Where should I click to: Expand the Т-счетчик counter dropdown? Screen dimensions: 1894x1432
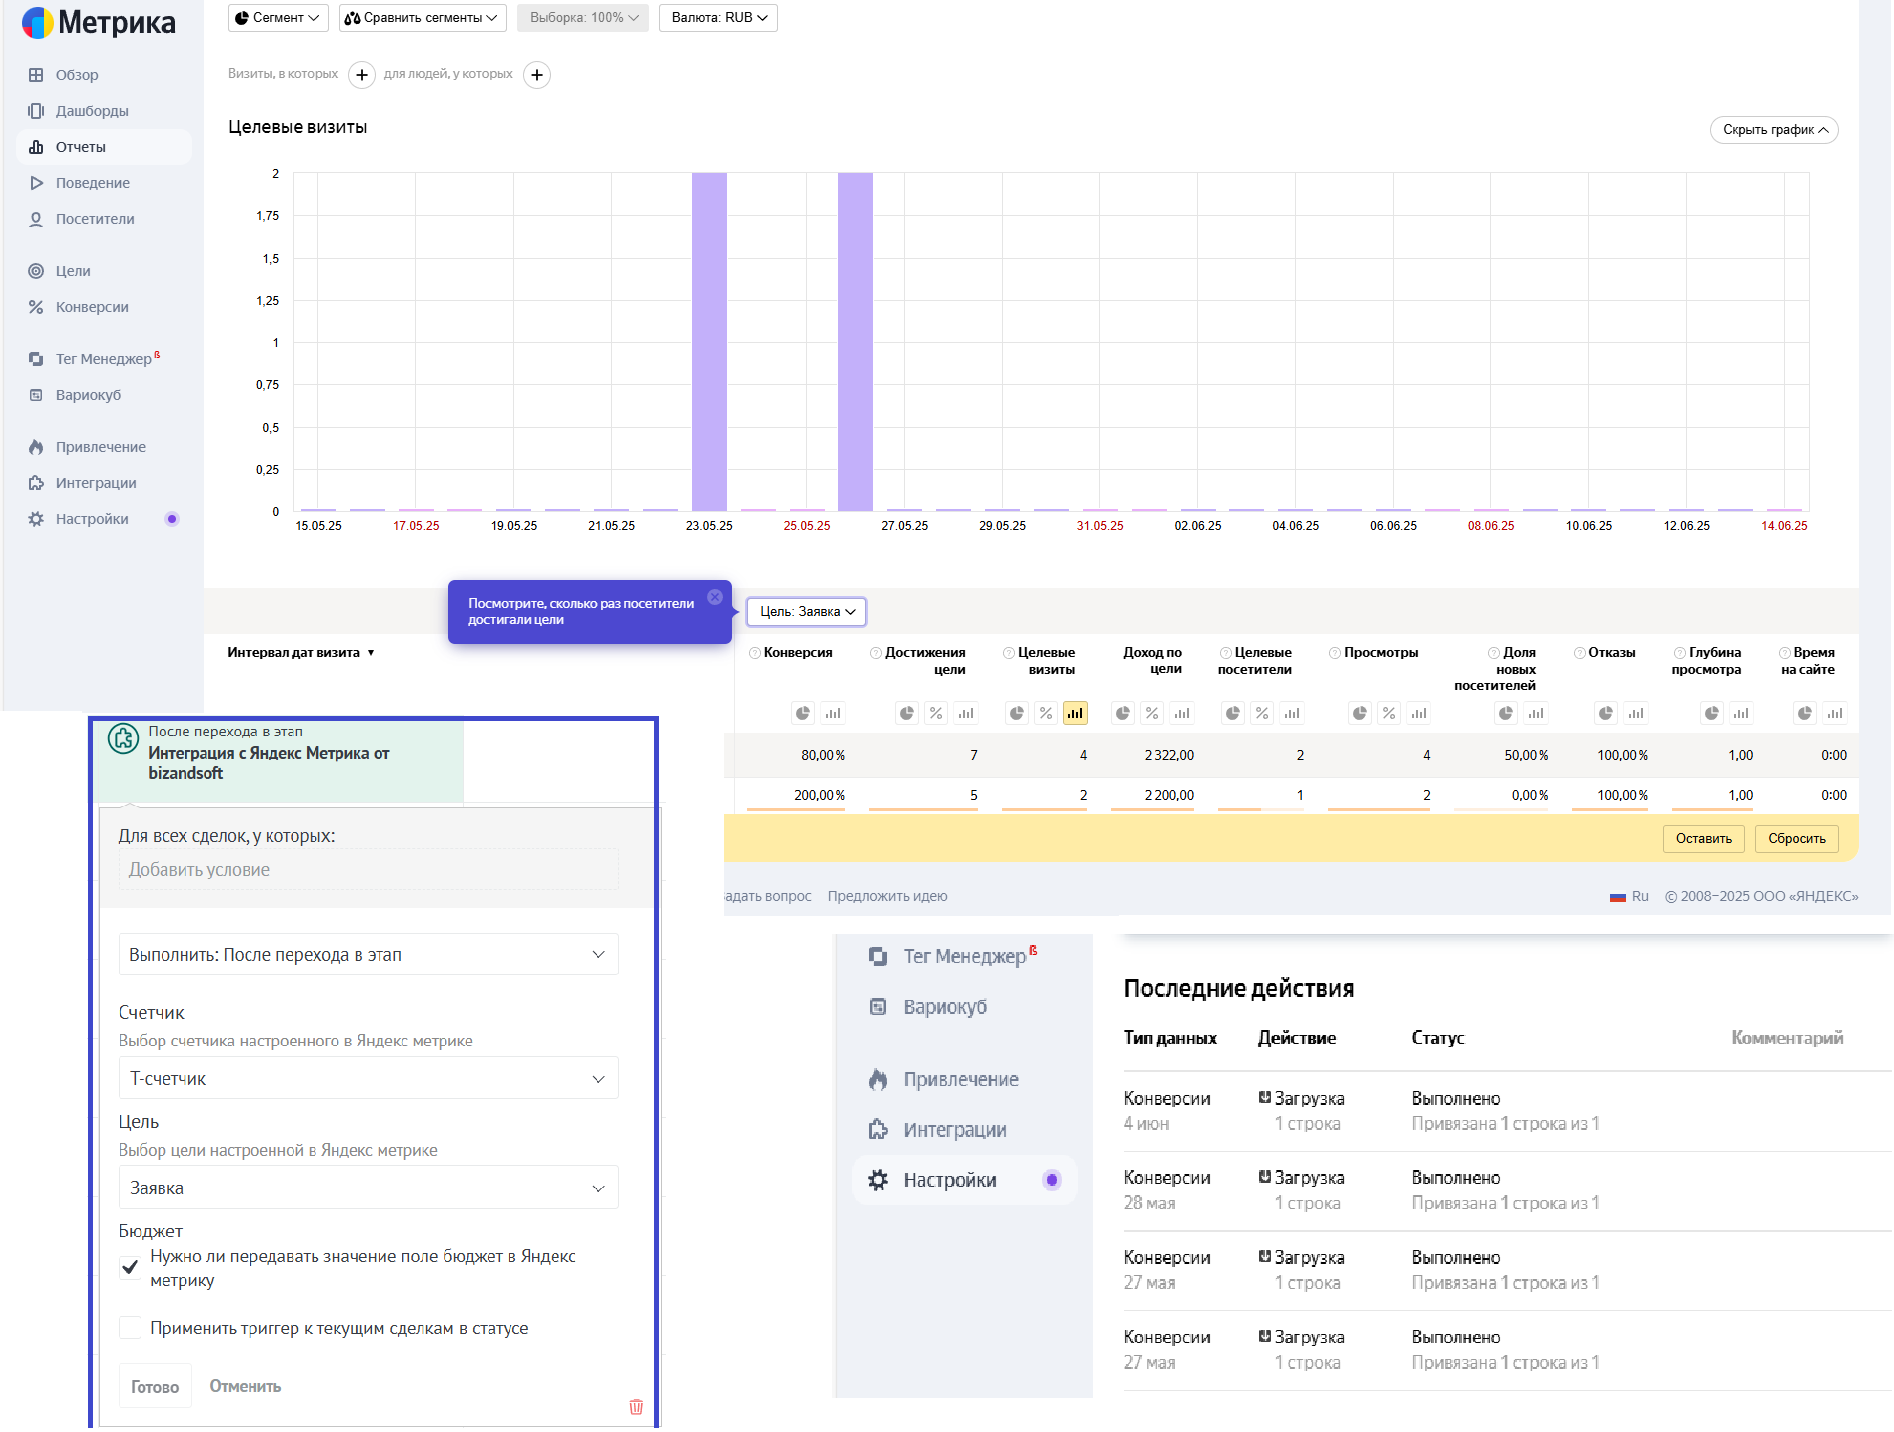pyautogui.click(x=368, y=1079)
